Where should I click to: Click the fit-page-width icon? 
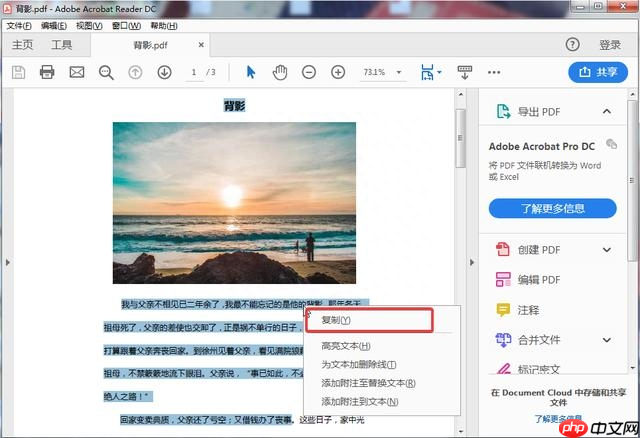[427, 72]
